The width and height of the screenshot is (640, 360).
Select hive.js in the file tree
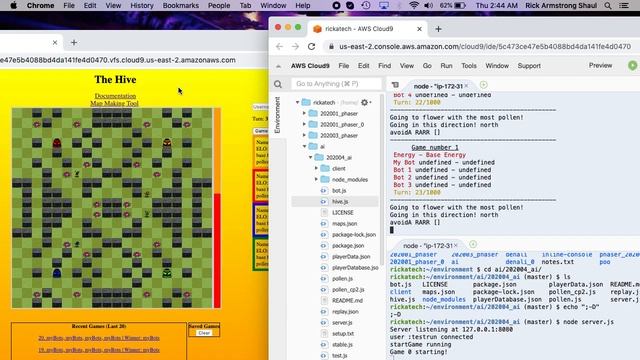pyautogui.click(x=340, y=202)
